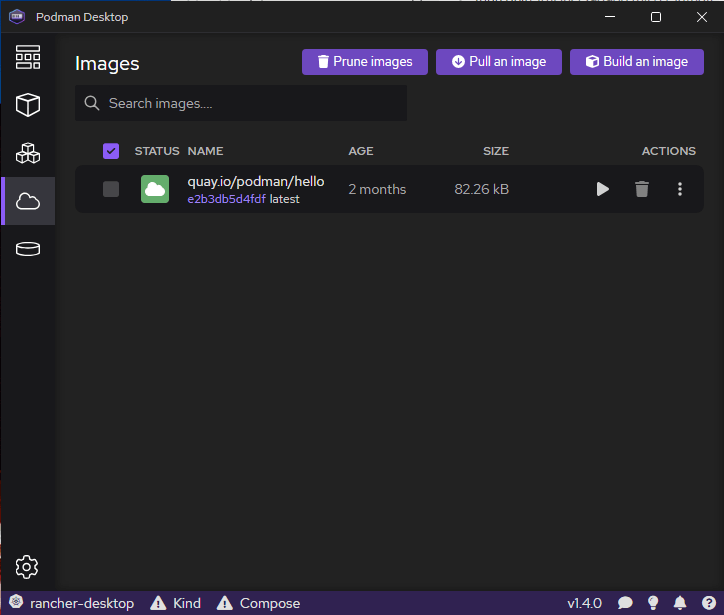Click the AGE column header
Viewport: 724px width, 615px height.
click(361, 151)
